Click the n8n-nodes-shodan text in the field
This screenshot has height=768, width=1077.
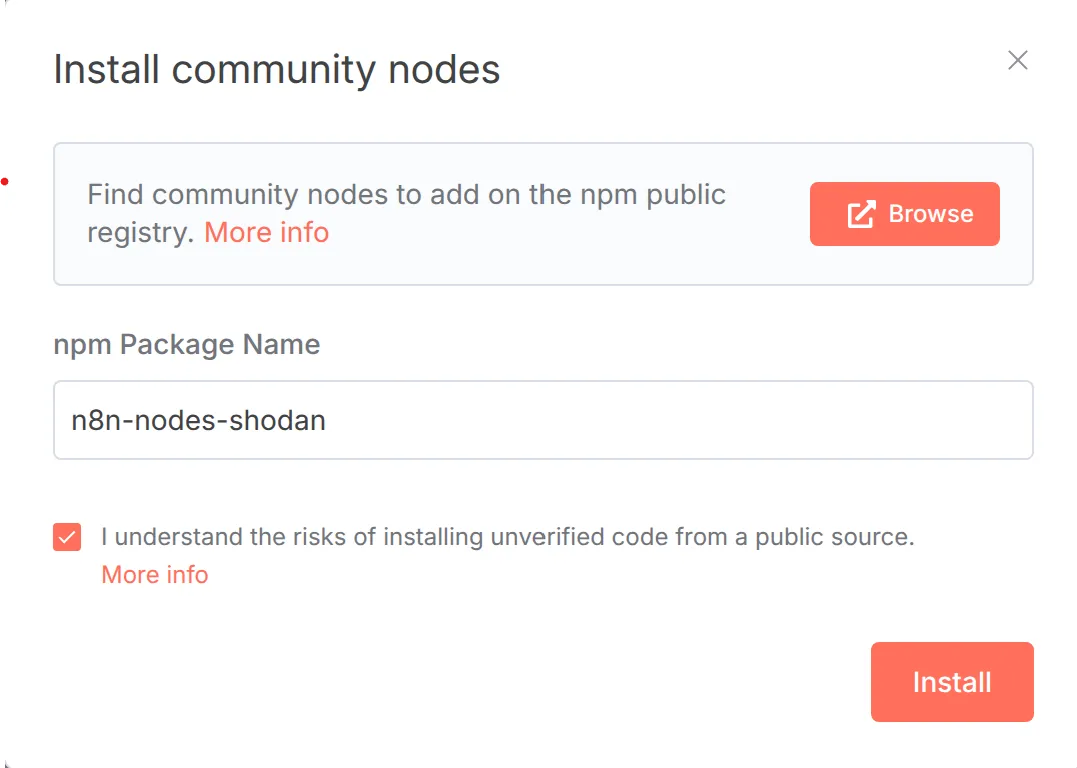pos(197,420)
